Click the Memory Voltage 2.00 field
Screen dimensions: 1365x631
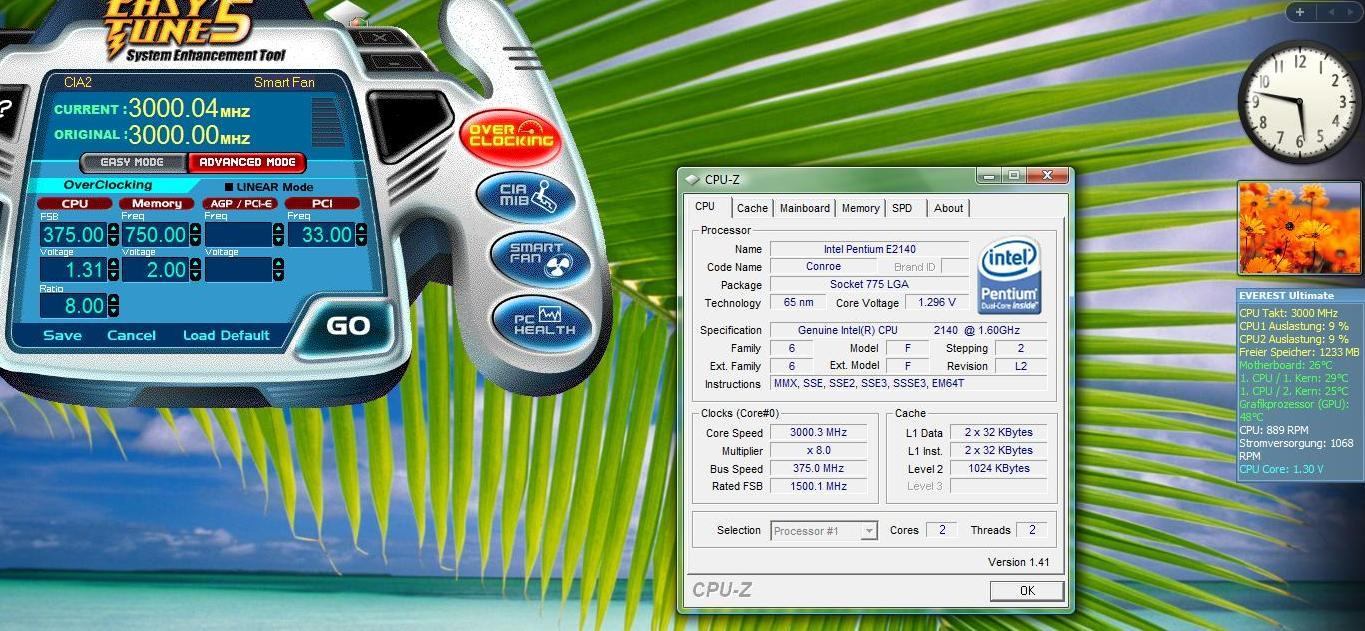pyautogui.click(x=156, y=270)
